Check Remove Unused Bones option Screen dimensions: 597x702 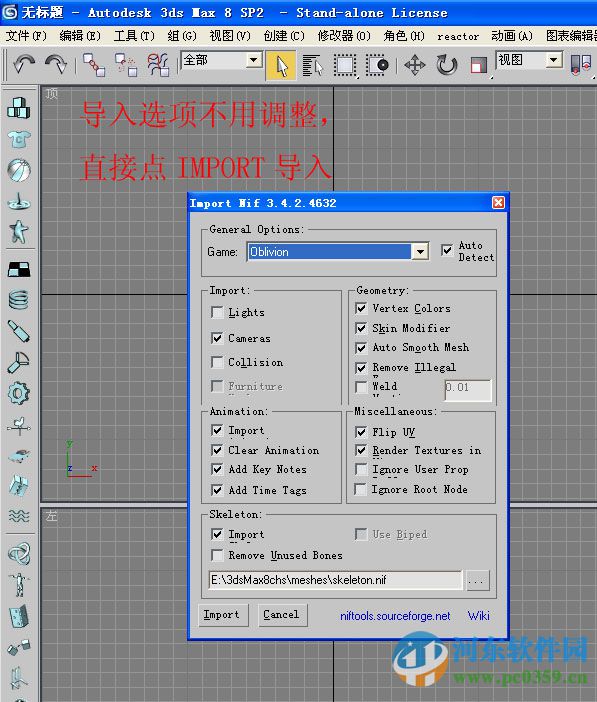(217, 556)
